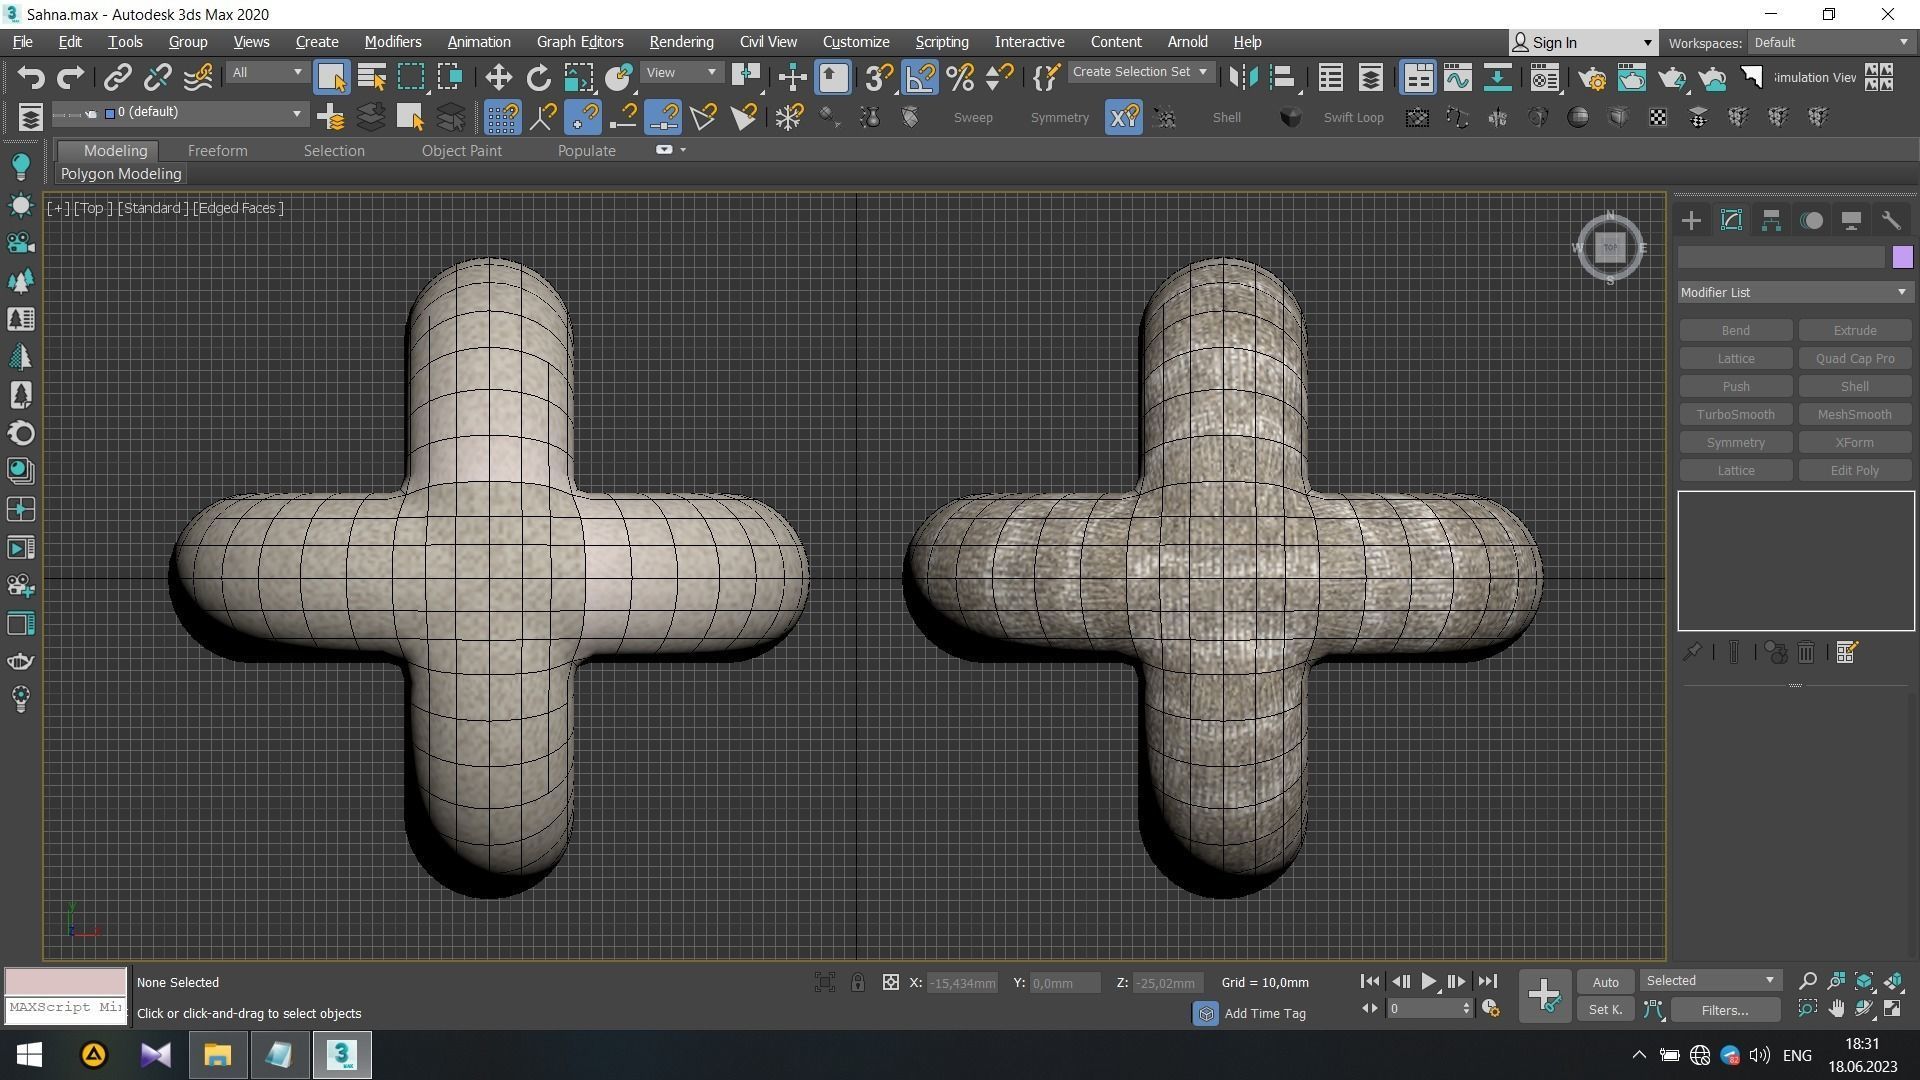Toggle Auto Key animation mode

1605,982
